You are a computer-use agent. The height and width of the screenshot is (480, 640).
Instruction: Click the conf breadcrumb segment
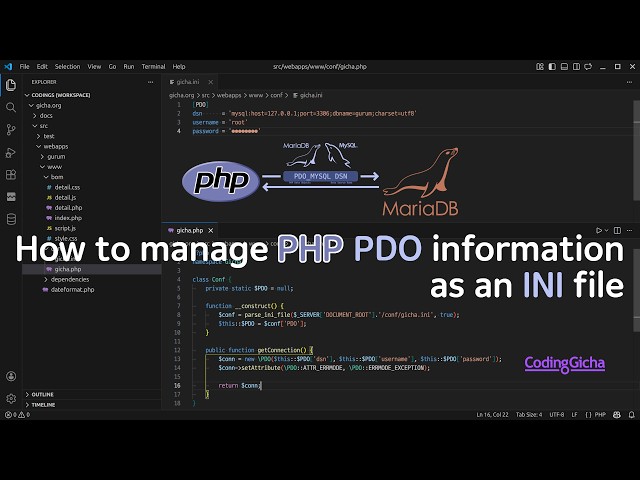pos(276,95)
